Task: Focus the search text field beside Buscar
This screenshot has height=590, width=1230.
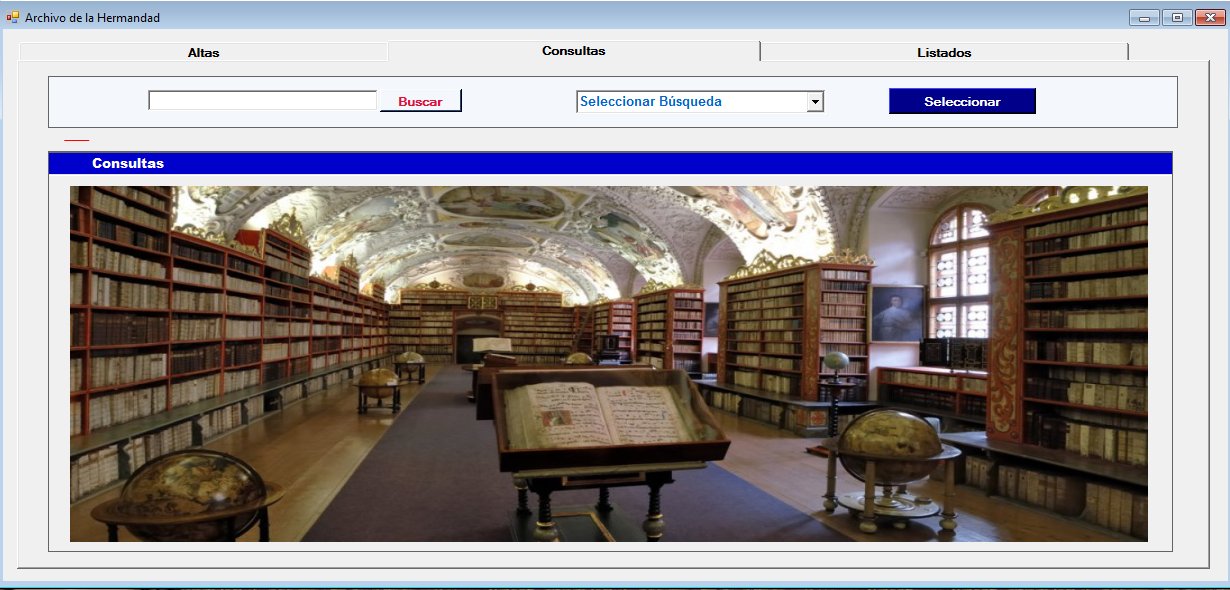Action: (262, 101)
